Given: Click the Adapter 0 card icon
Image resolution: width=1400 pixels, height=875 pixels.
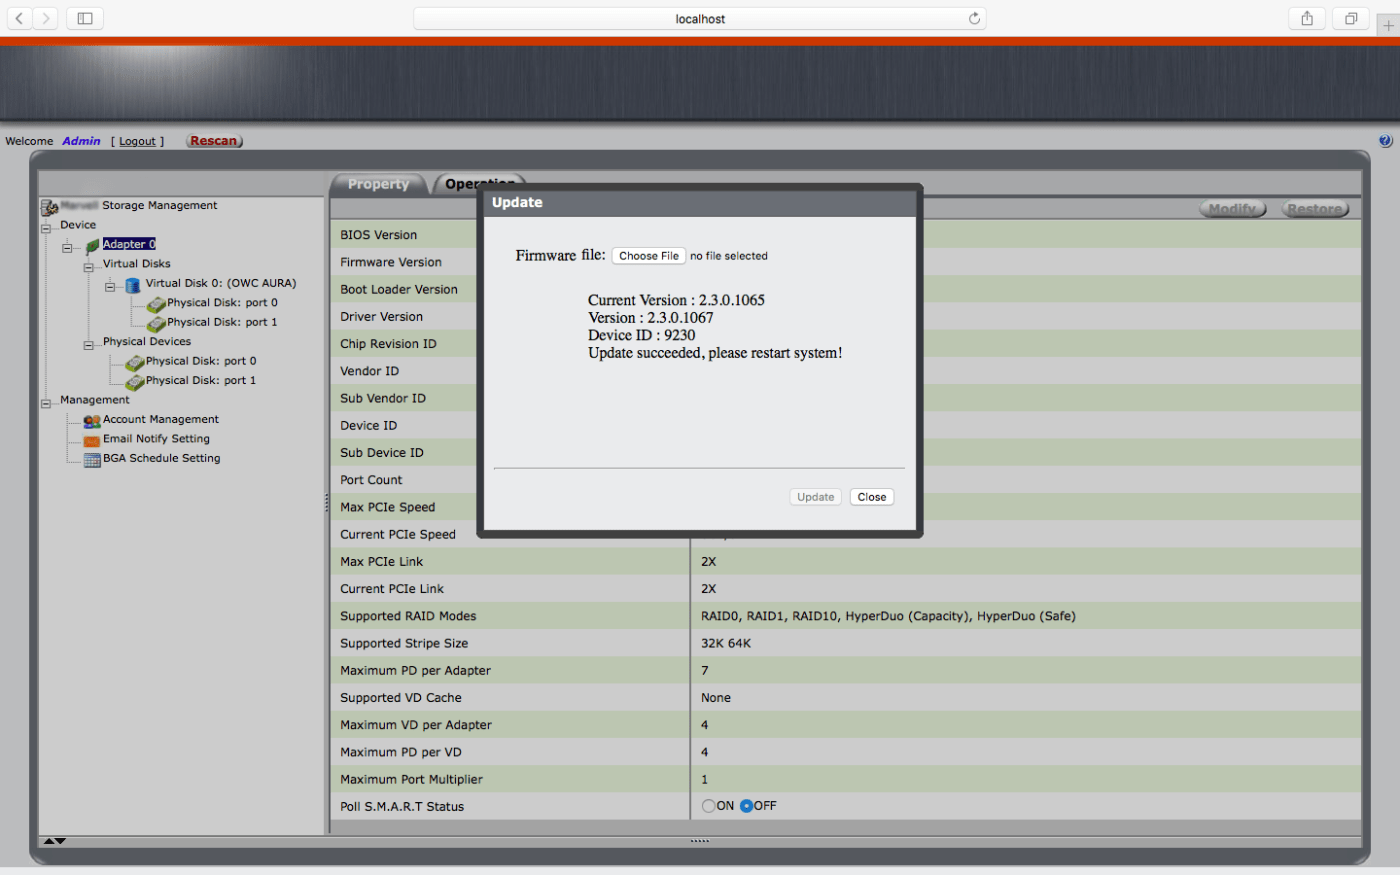Looking at the screenshot, I should coord(92,245).
